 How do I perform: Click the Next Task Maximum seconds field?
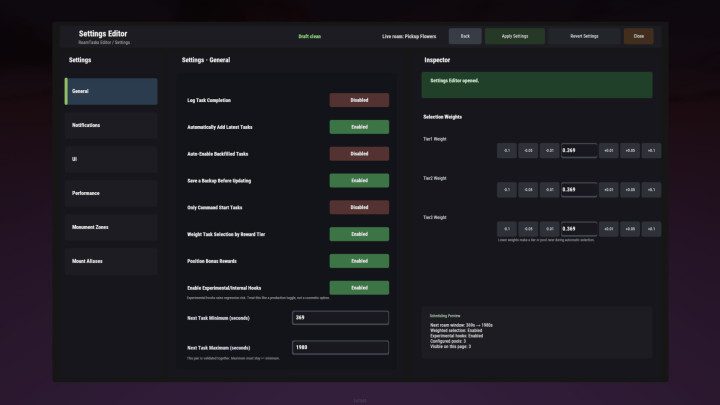340,348
